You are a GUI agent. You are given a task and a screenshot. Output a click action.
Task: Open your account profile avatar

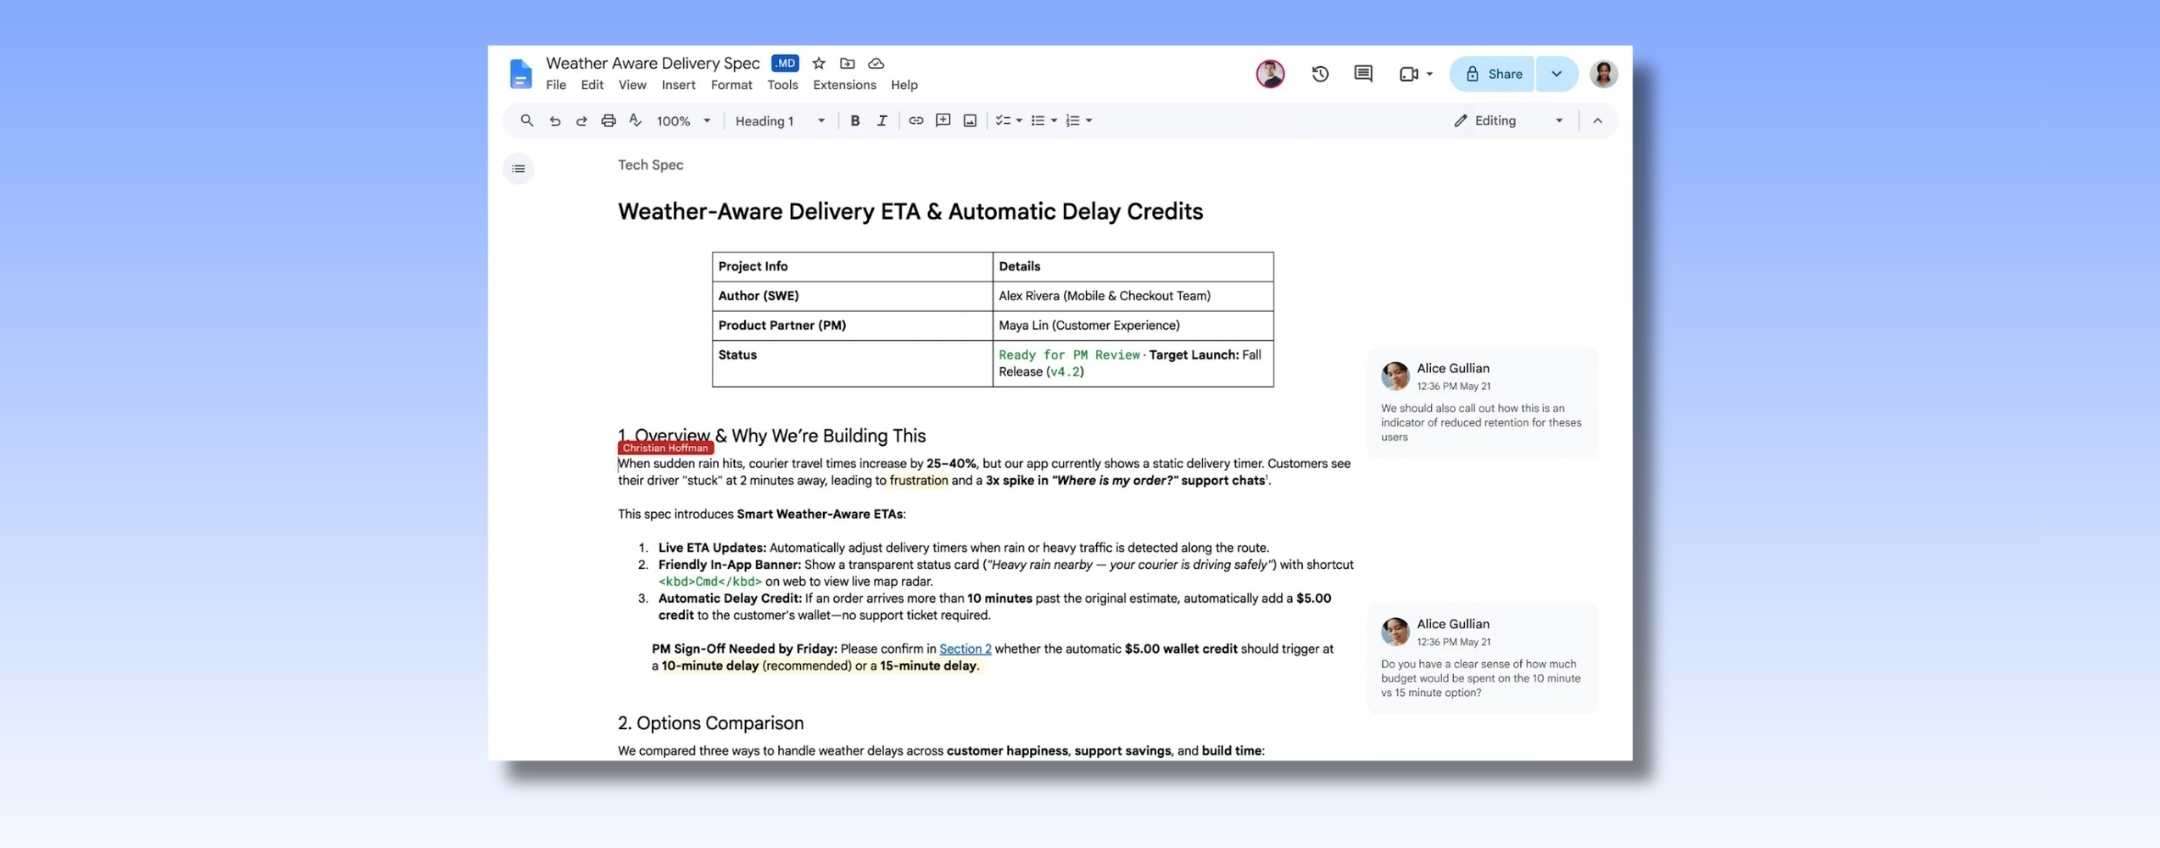(x=1604, y=74)
